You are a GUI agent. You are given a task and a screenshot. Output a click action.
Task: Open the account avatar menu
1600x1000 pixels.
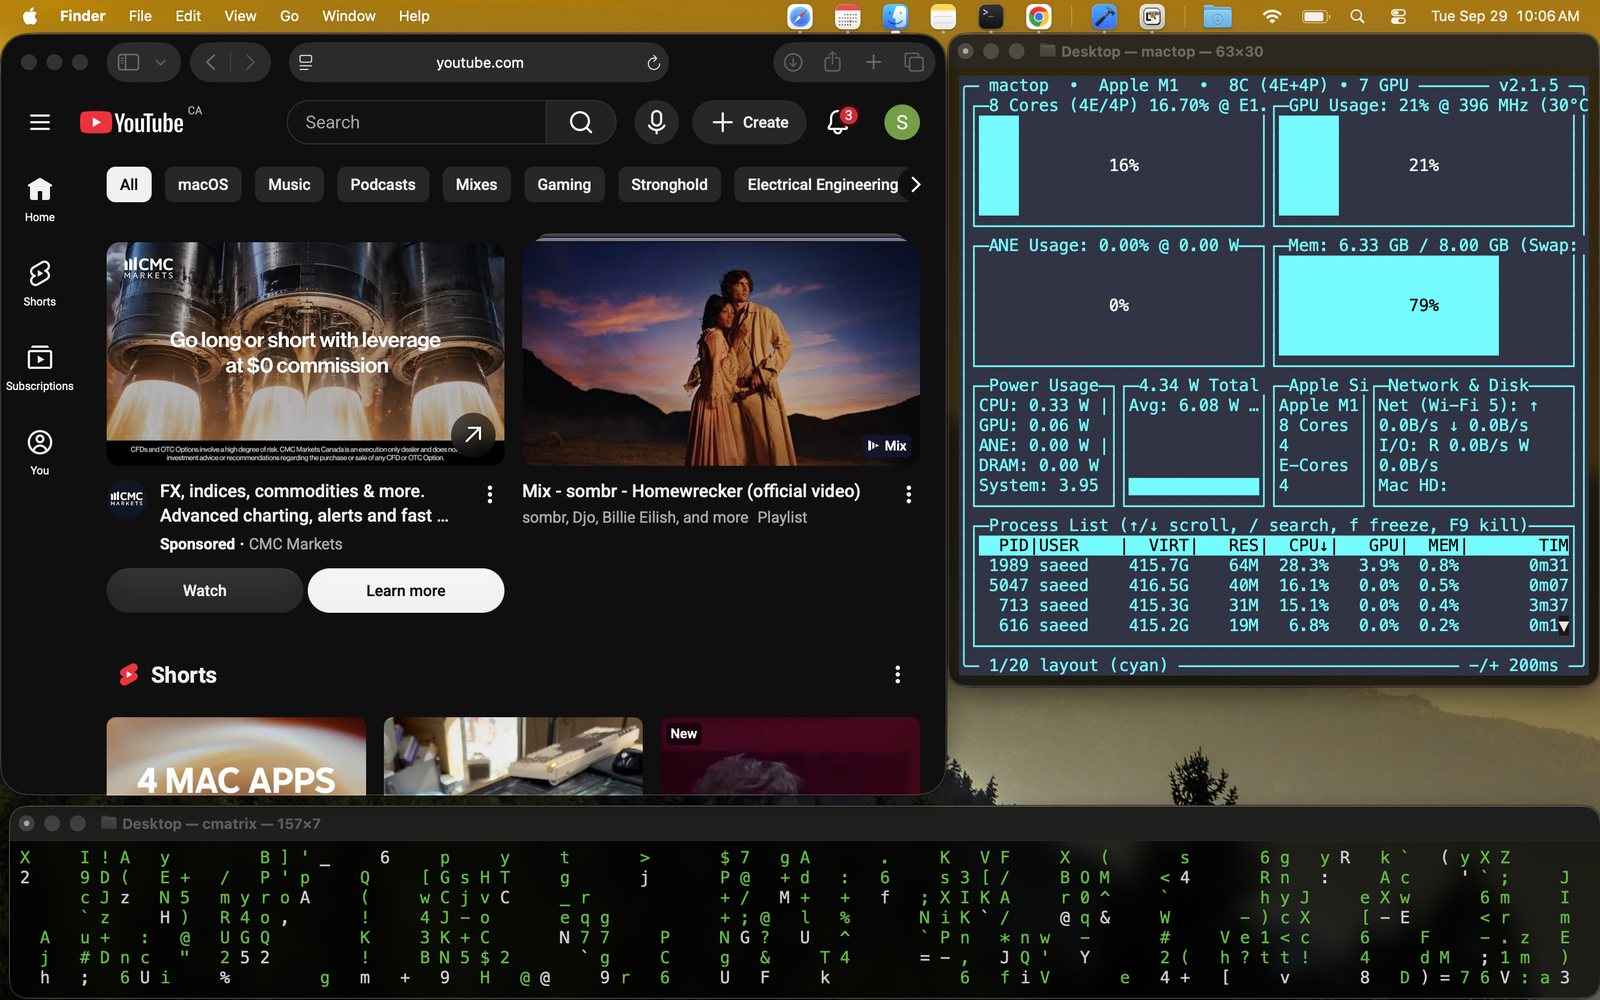pos(902,122)
